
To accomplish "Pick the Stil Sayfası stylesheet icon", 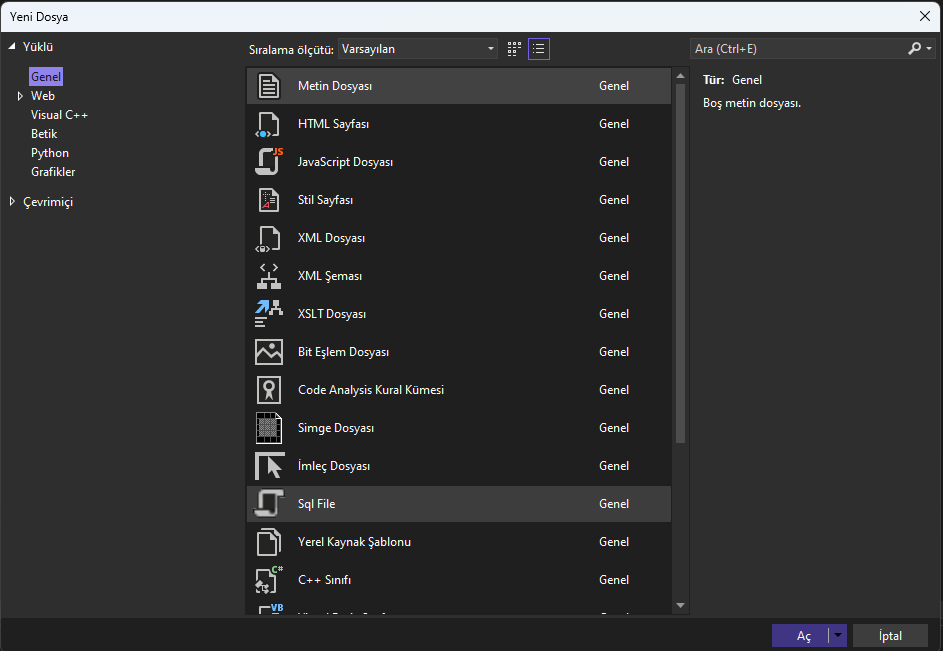I will click(268, 200).
